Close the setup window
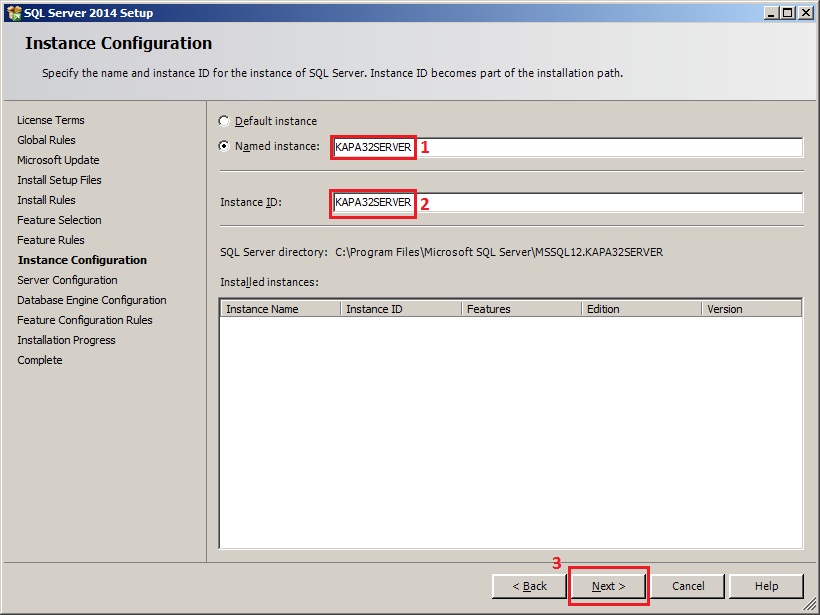Screen dimensions: 820x615 [x=806, y=13]
